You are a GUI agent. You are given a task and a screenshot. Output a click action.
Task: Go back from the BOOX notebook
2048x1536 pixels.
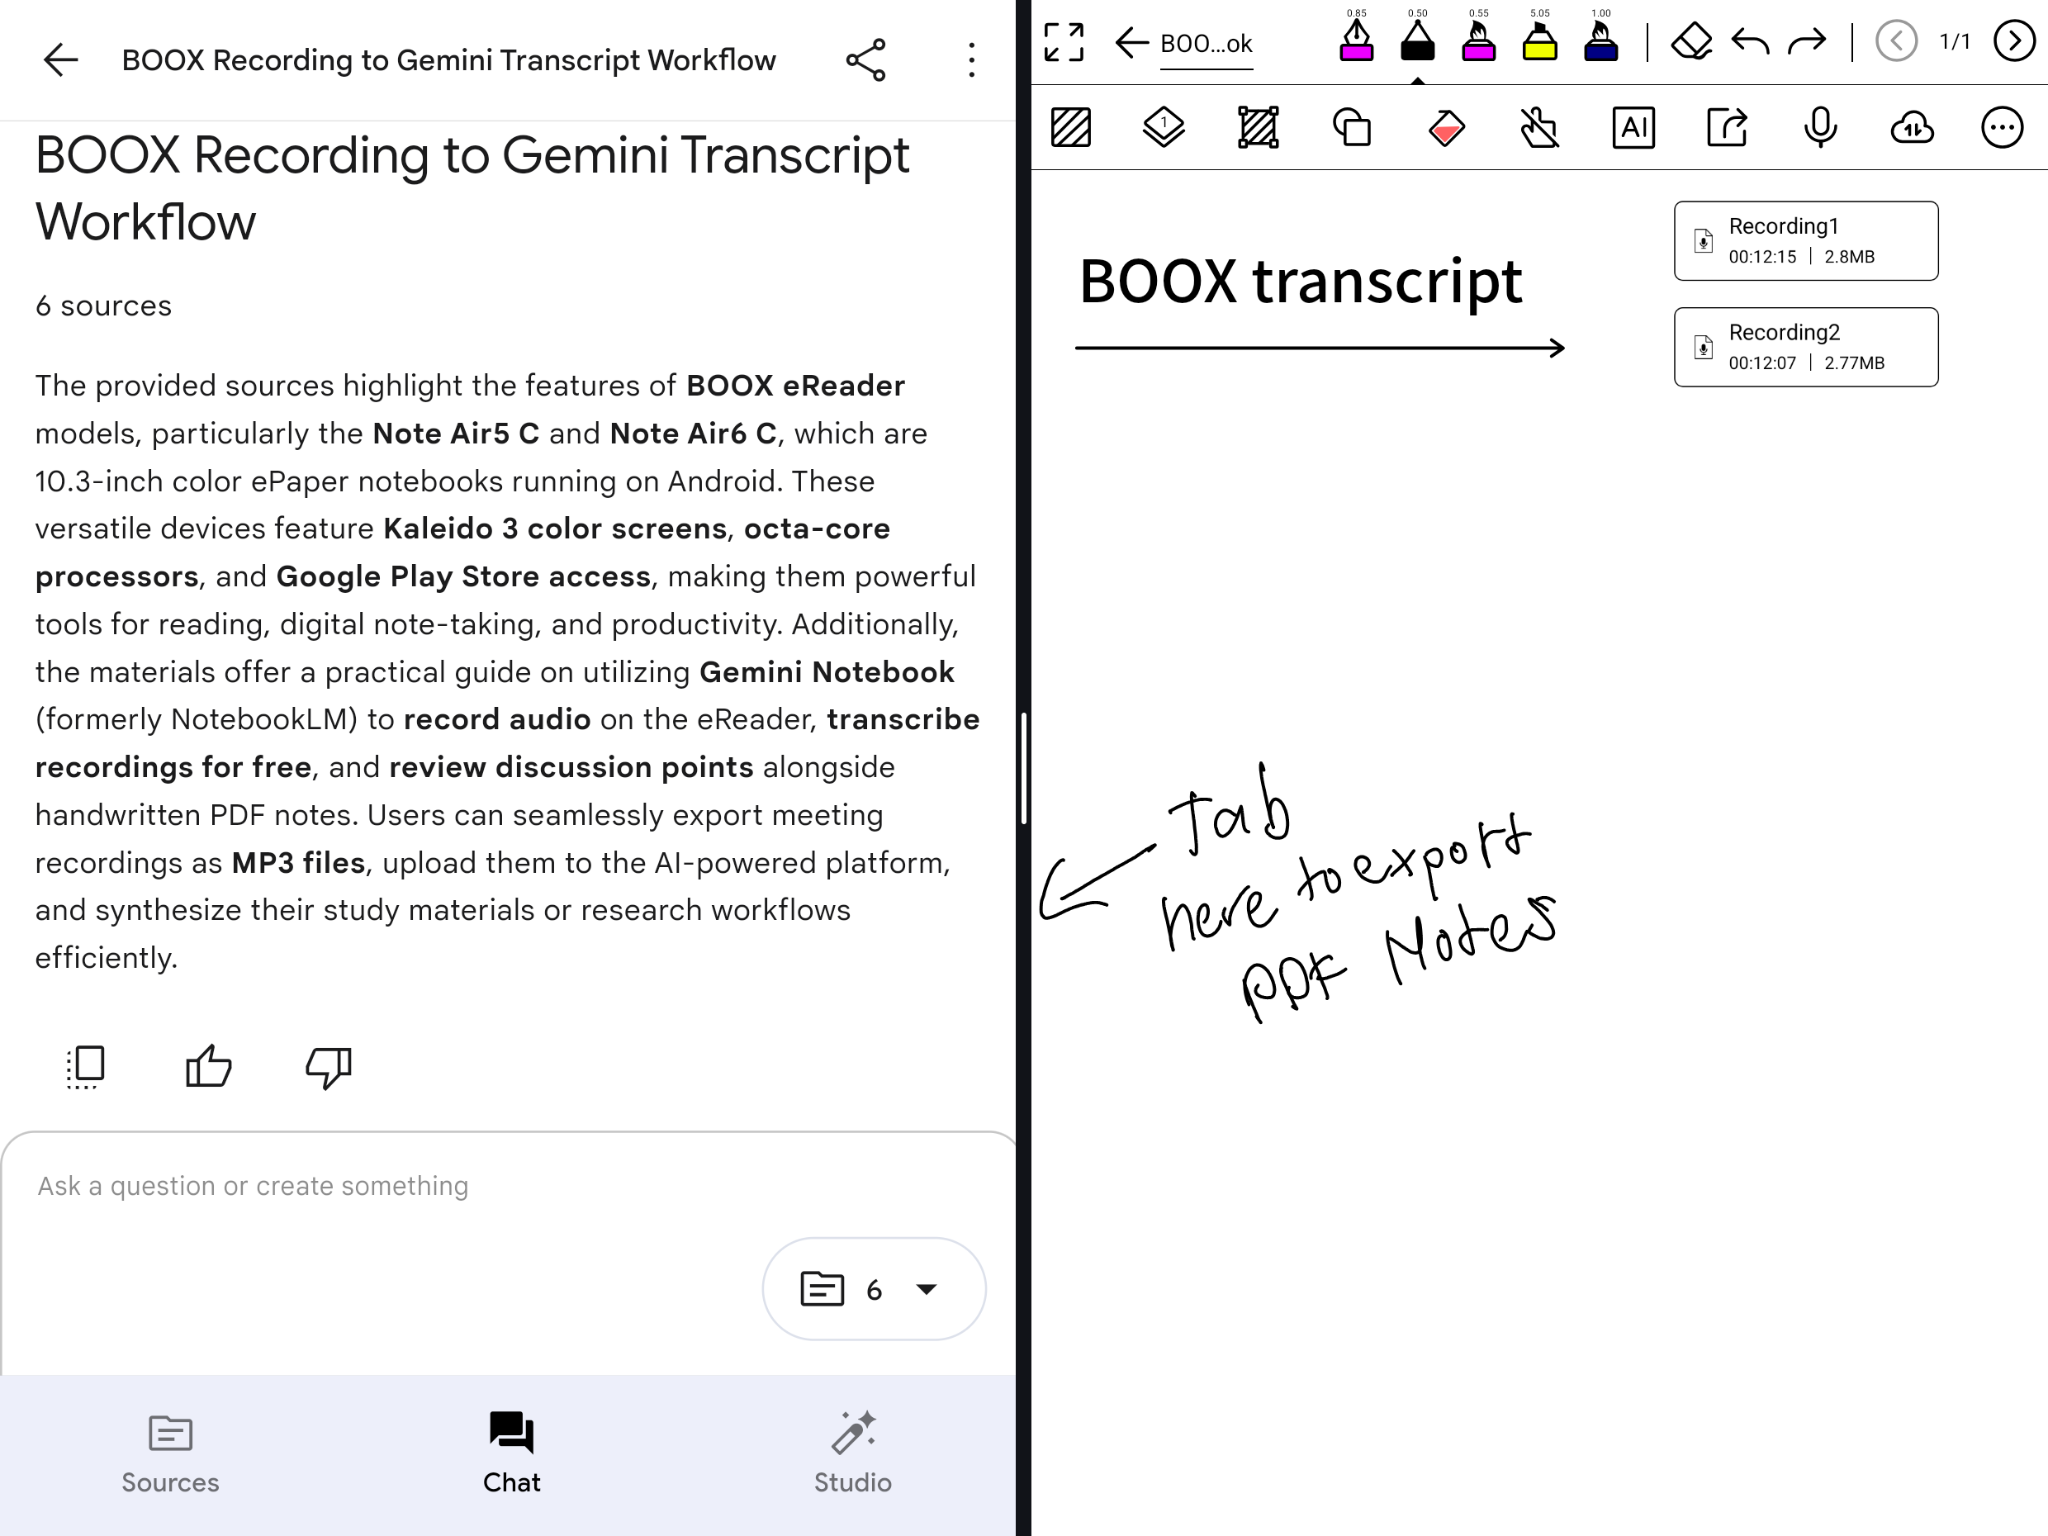pos(1131,42)
